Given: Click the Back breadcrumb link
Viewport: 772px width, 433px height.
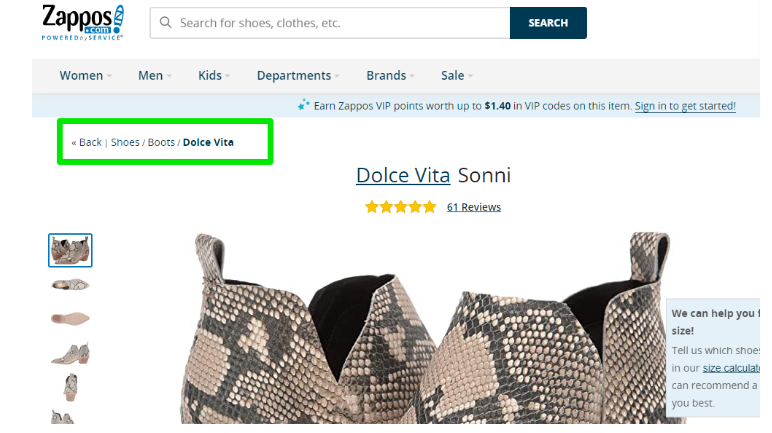Looking at the screenshot, I should [90, 142].
